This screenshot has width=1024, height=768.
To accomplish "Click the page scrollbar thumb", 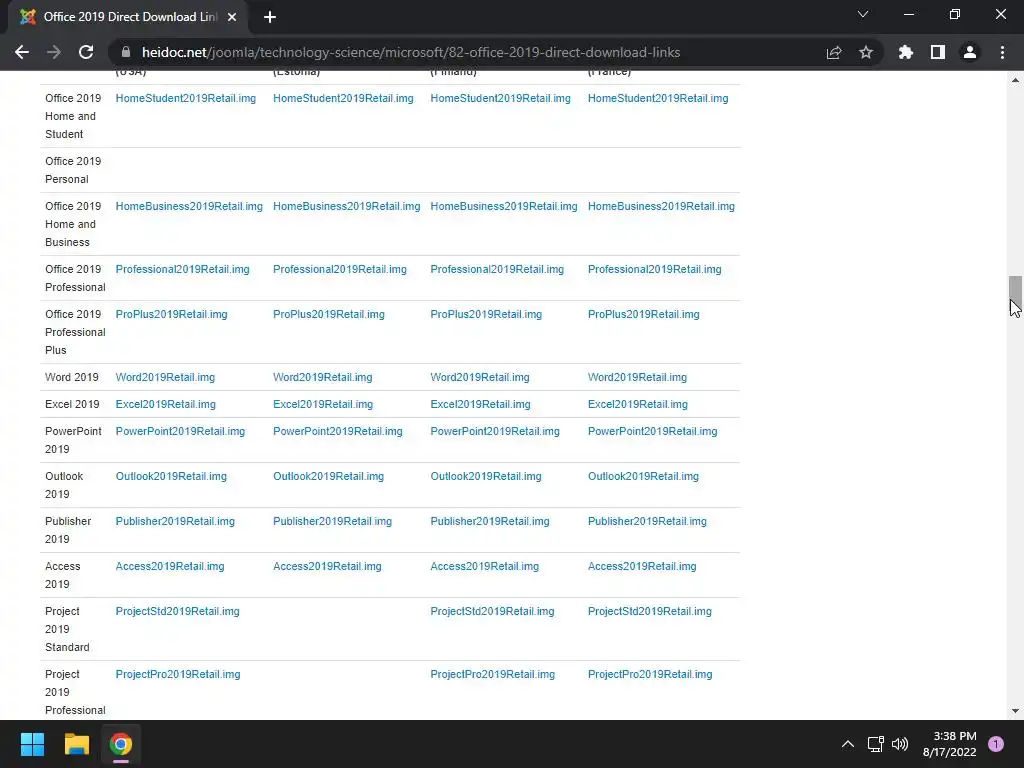I will click(1015, 291).
